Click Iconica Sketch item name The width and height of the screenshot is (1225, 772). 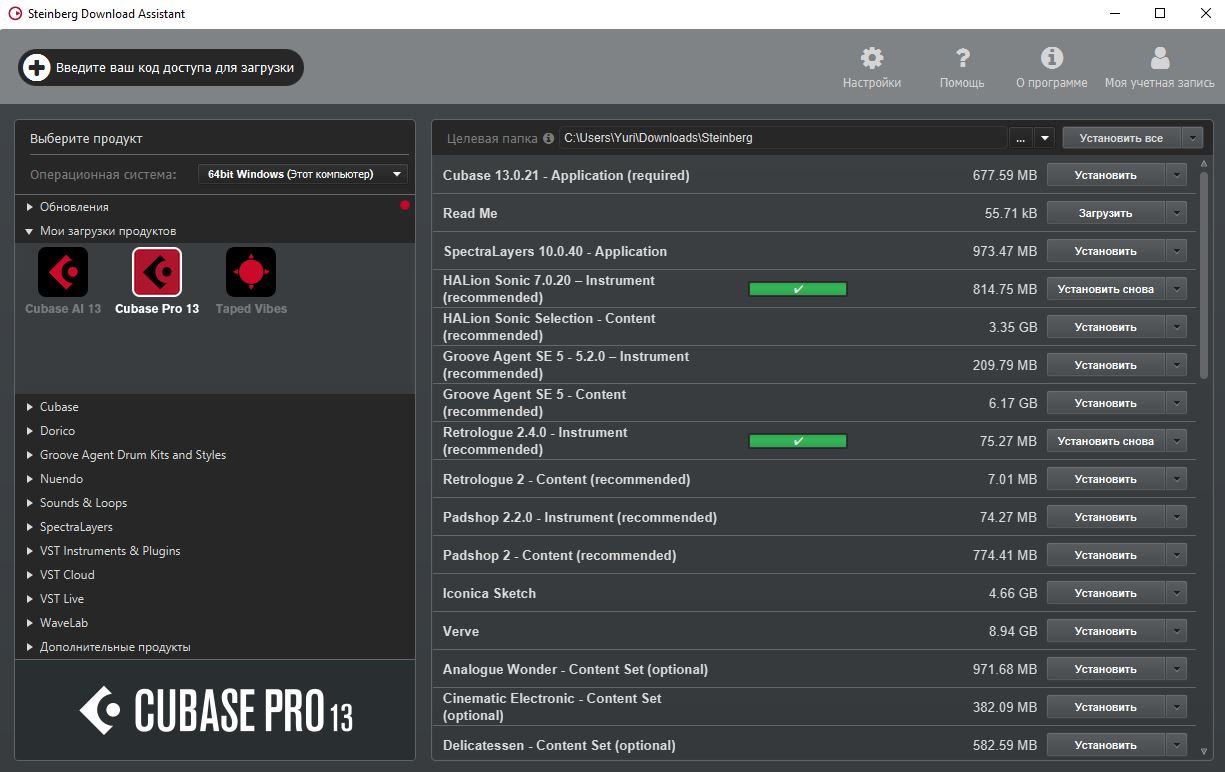[490, 593]
